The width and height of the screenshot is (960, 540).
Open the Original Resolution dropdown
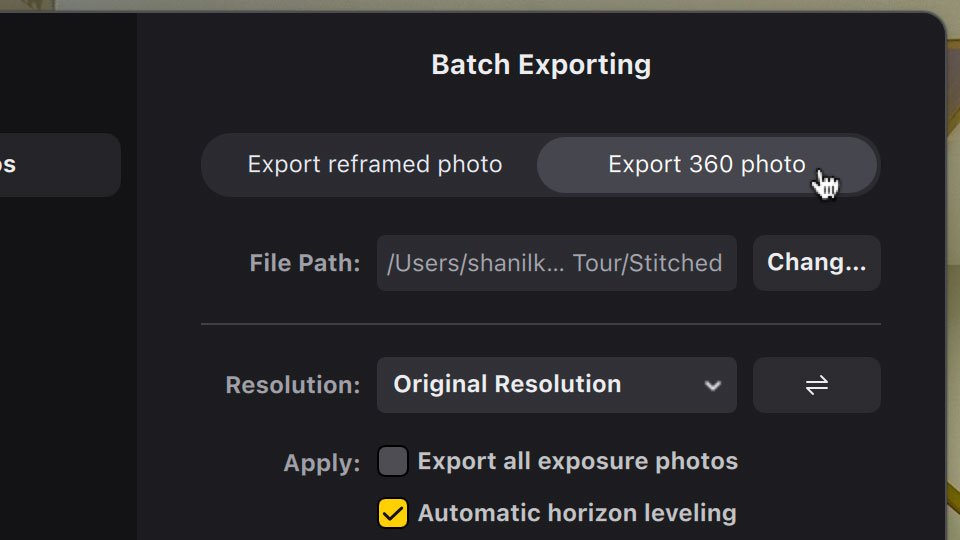557,385
